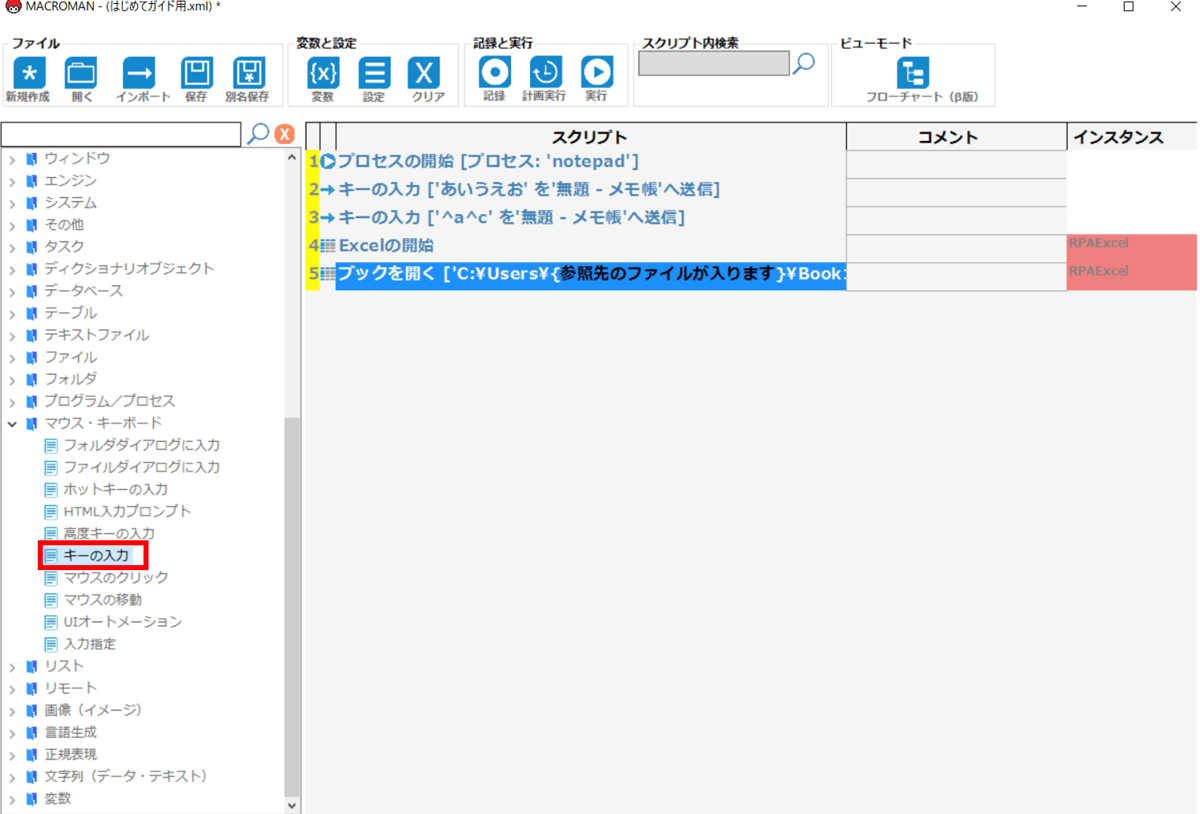Viewport: 1200px width, 814px height.
Task: Click the command tree vertical scrollbar
Action: 292,606
